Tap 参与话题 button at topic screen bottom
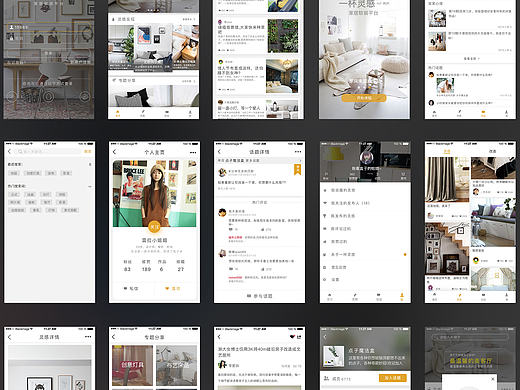The width and height of the screenshot is (520, 390). point(259,296)
